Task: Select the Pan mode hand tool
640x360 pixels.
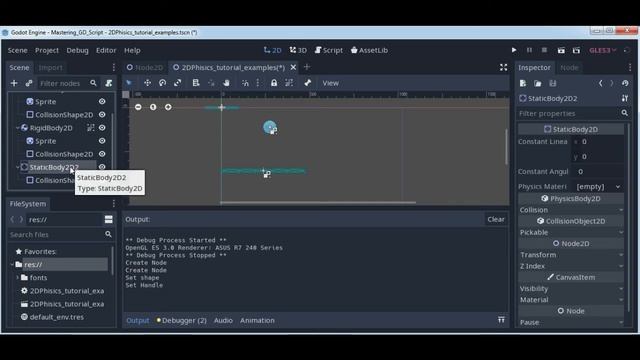Action: coord(226,83)
